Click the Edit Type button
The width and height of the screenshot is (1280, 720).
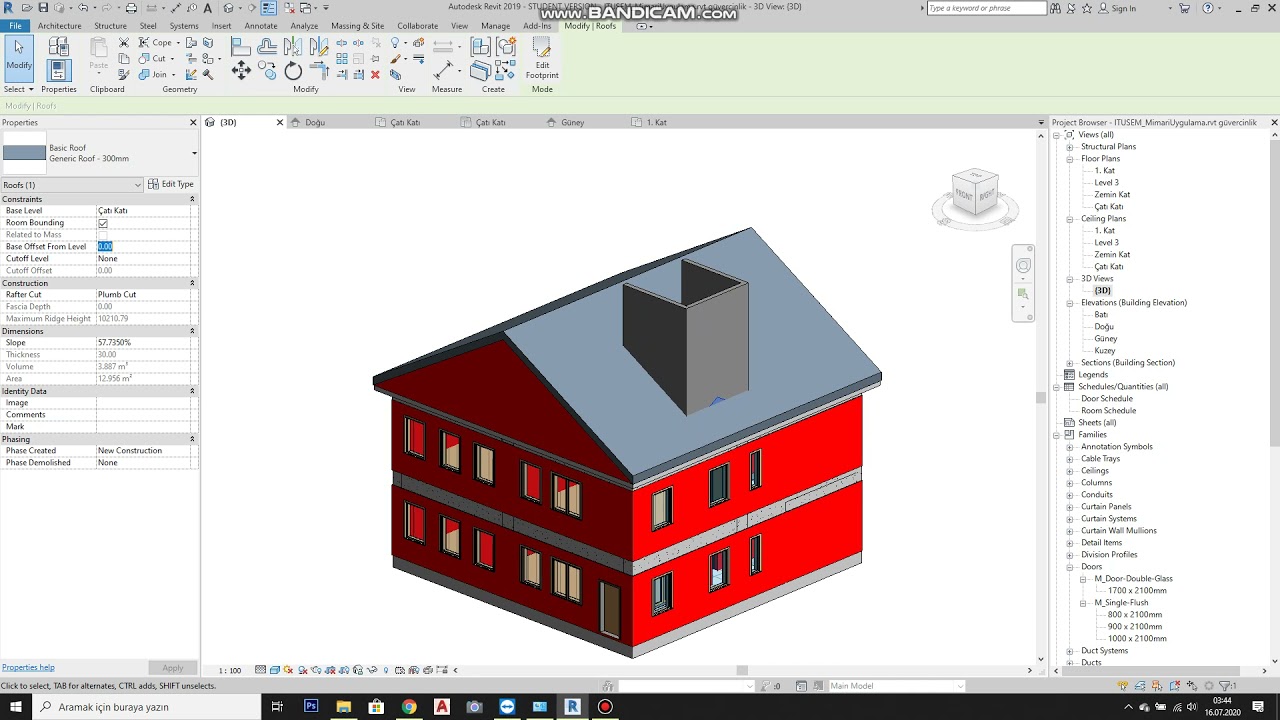tap(171, 185)
